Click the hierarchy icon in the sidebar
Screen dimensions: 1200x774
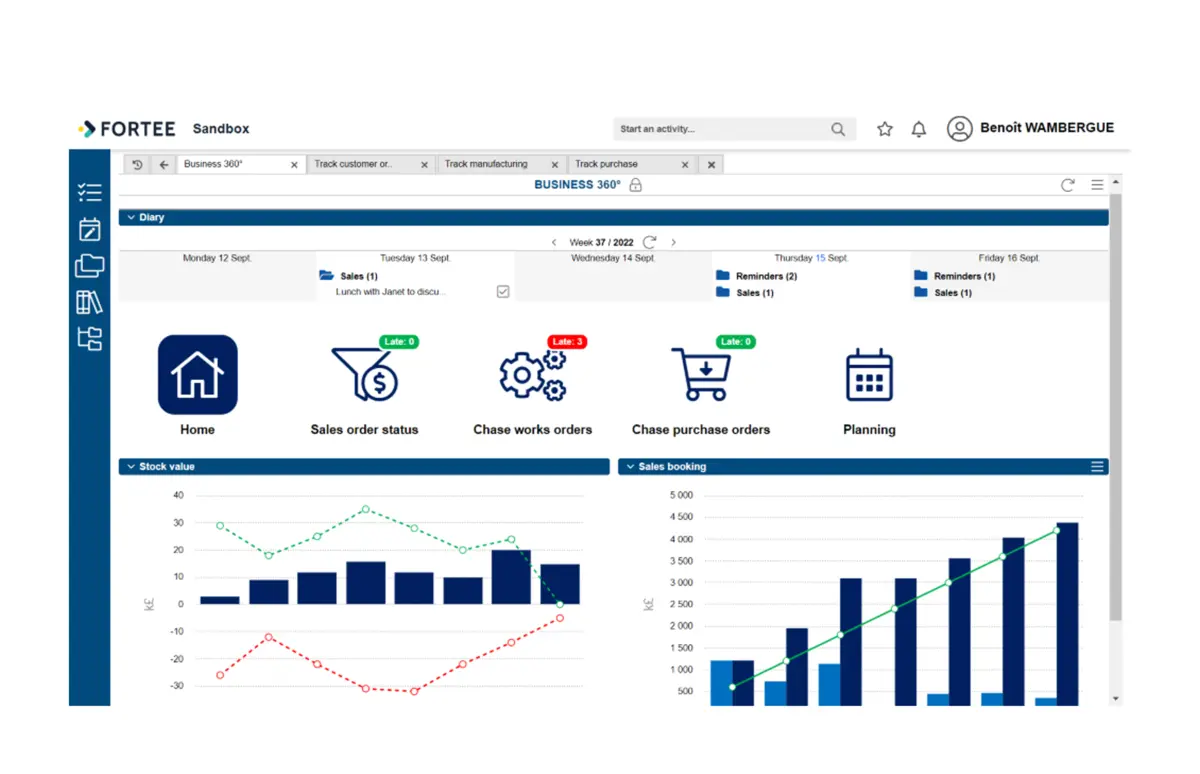pos(89,339)
